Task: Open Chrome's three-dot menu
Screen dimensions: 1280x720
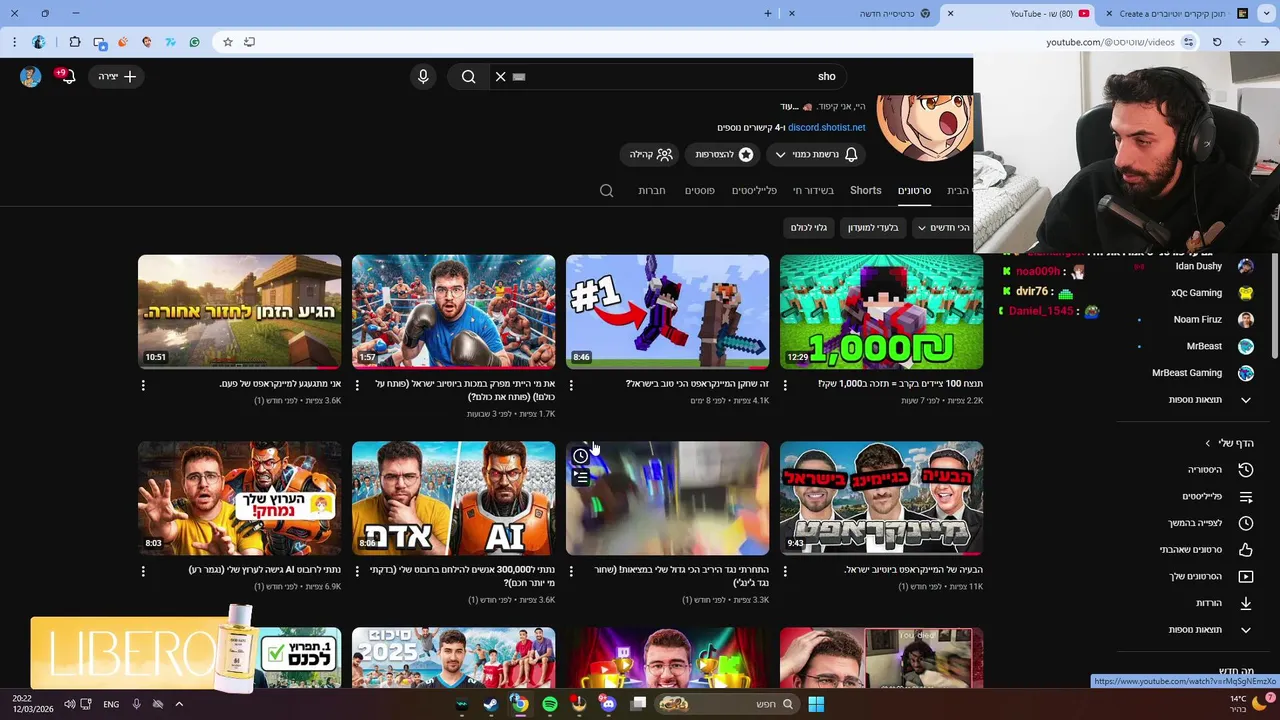Action: (14, 42)
